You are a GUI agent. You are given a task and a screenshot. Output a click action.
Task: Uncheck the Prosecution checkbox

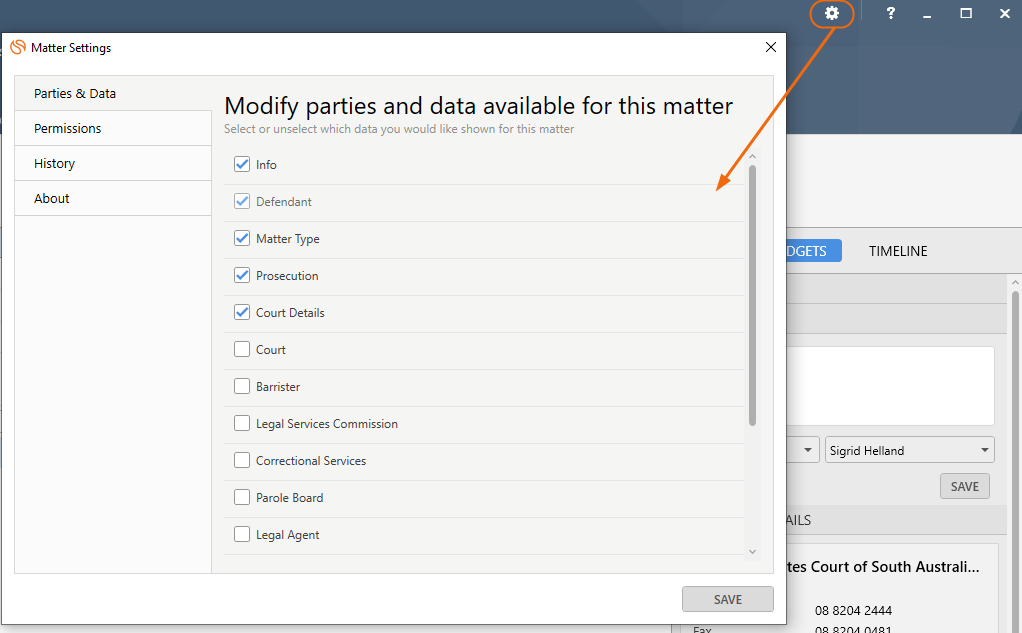pyautogui.click(x=242, y=275)
